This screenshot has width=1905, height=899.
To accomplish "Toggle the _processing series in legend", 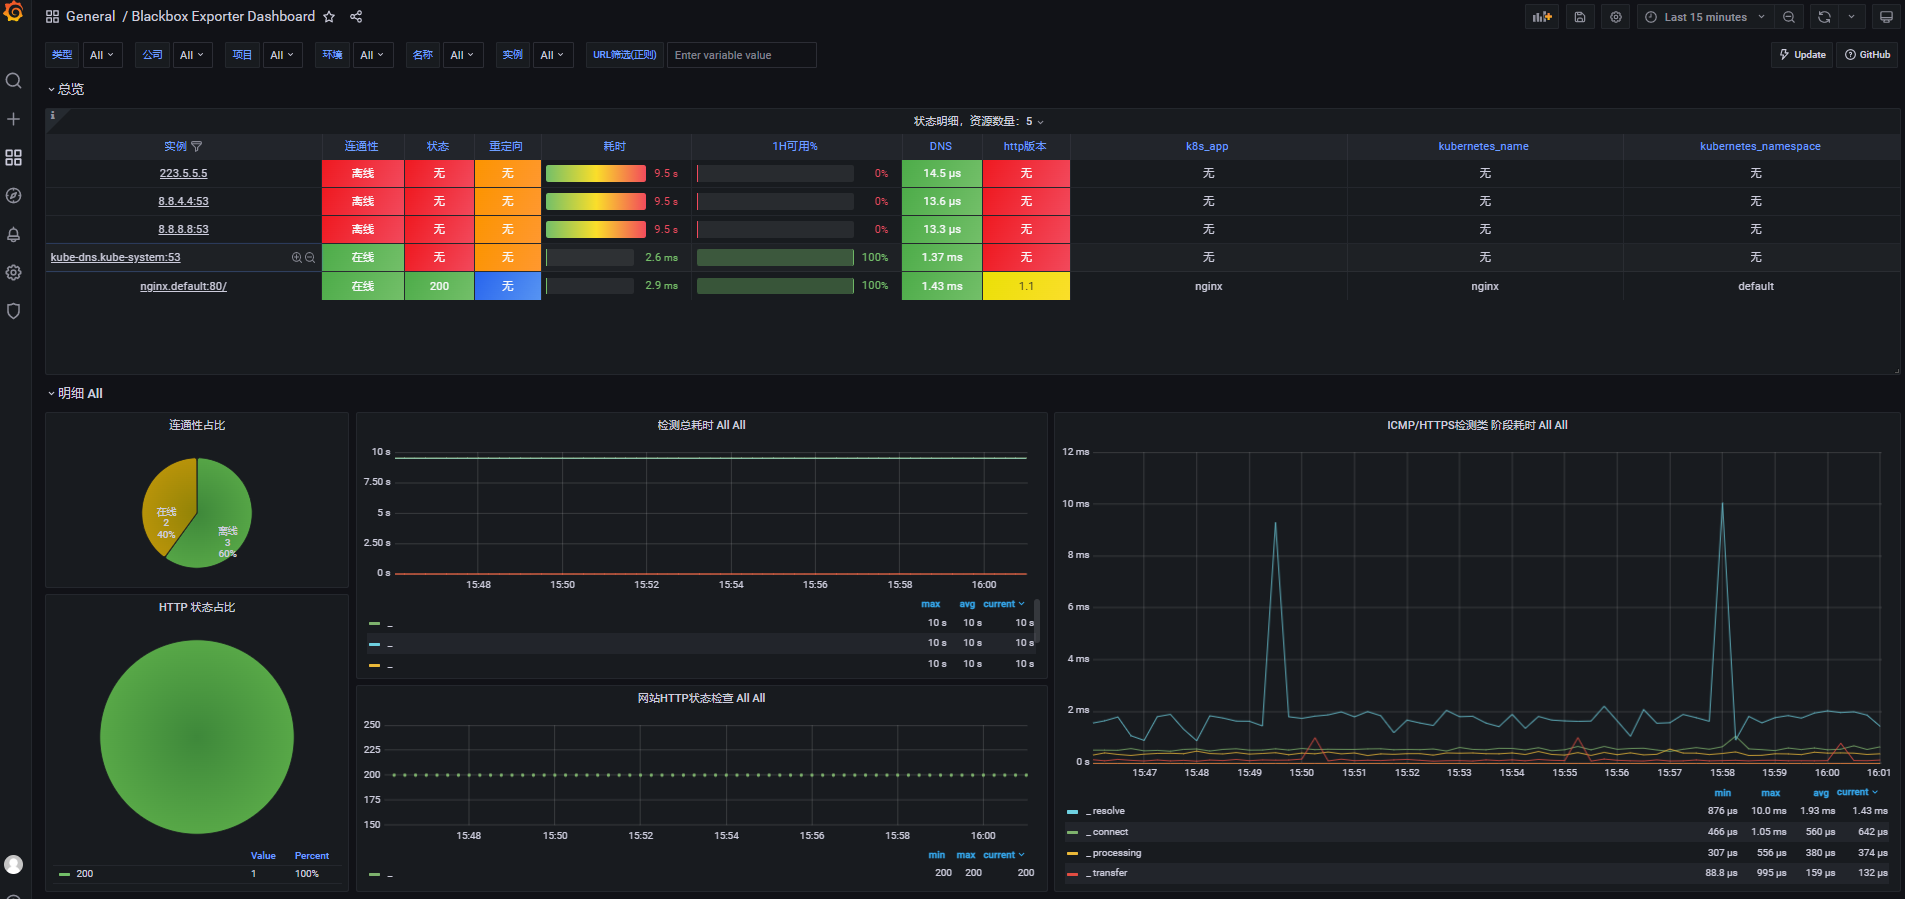I will coord(1115,853).
